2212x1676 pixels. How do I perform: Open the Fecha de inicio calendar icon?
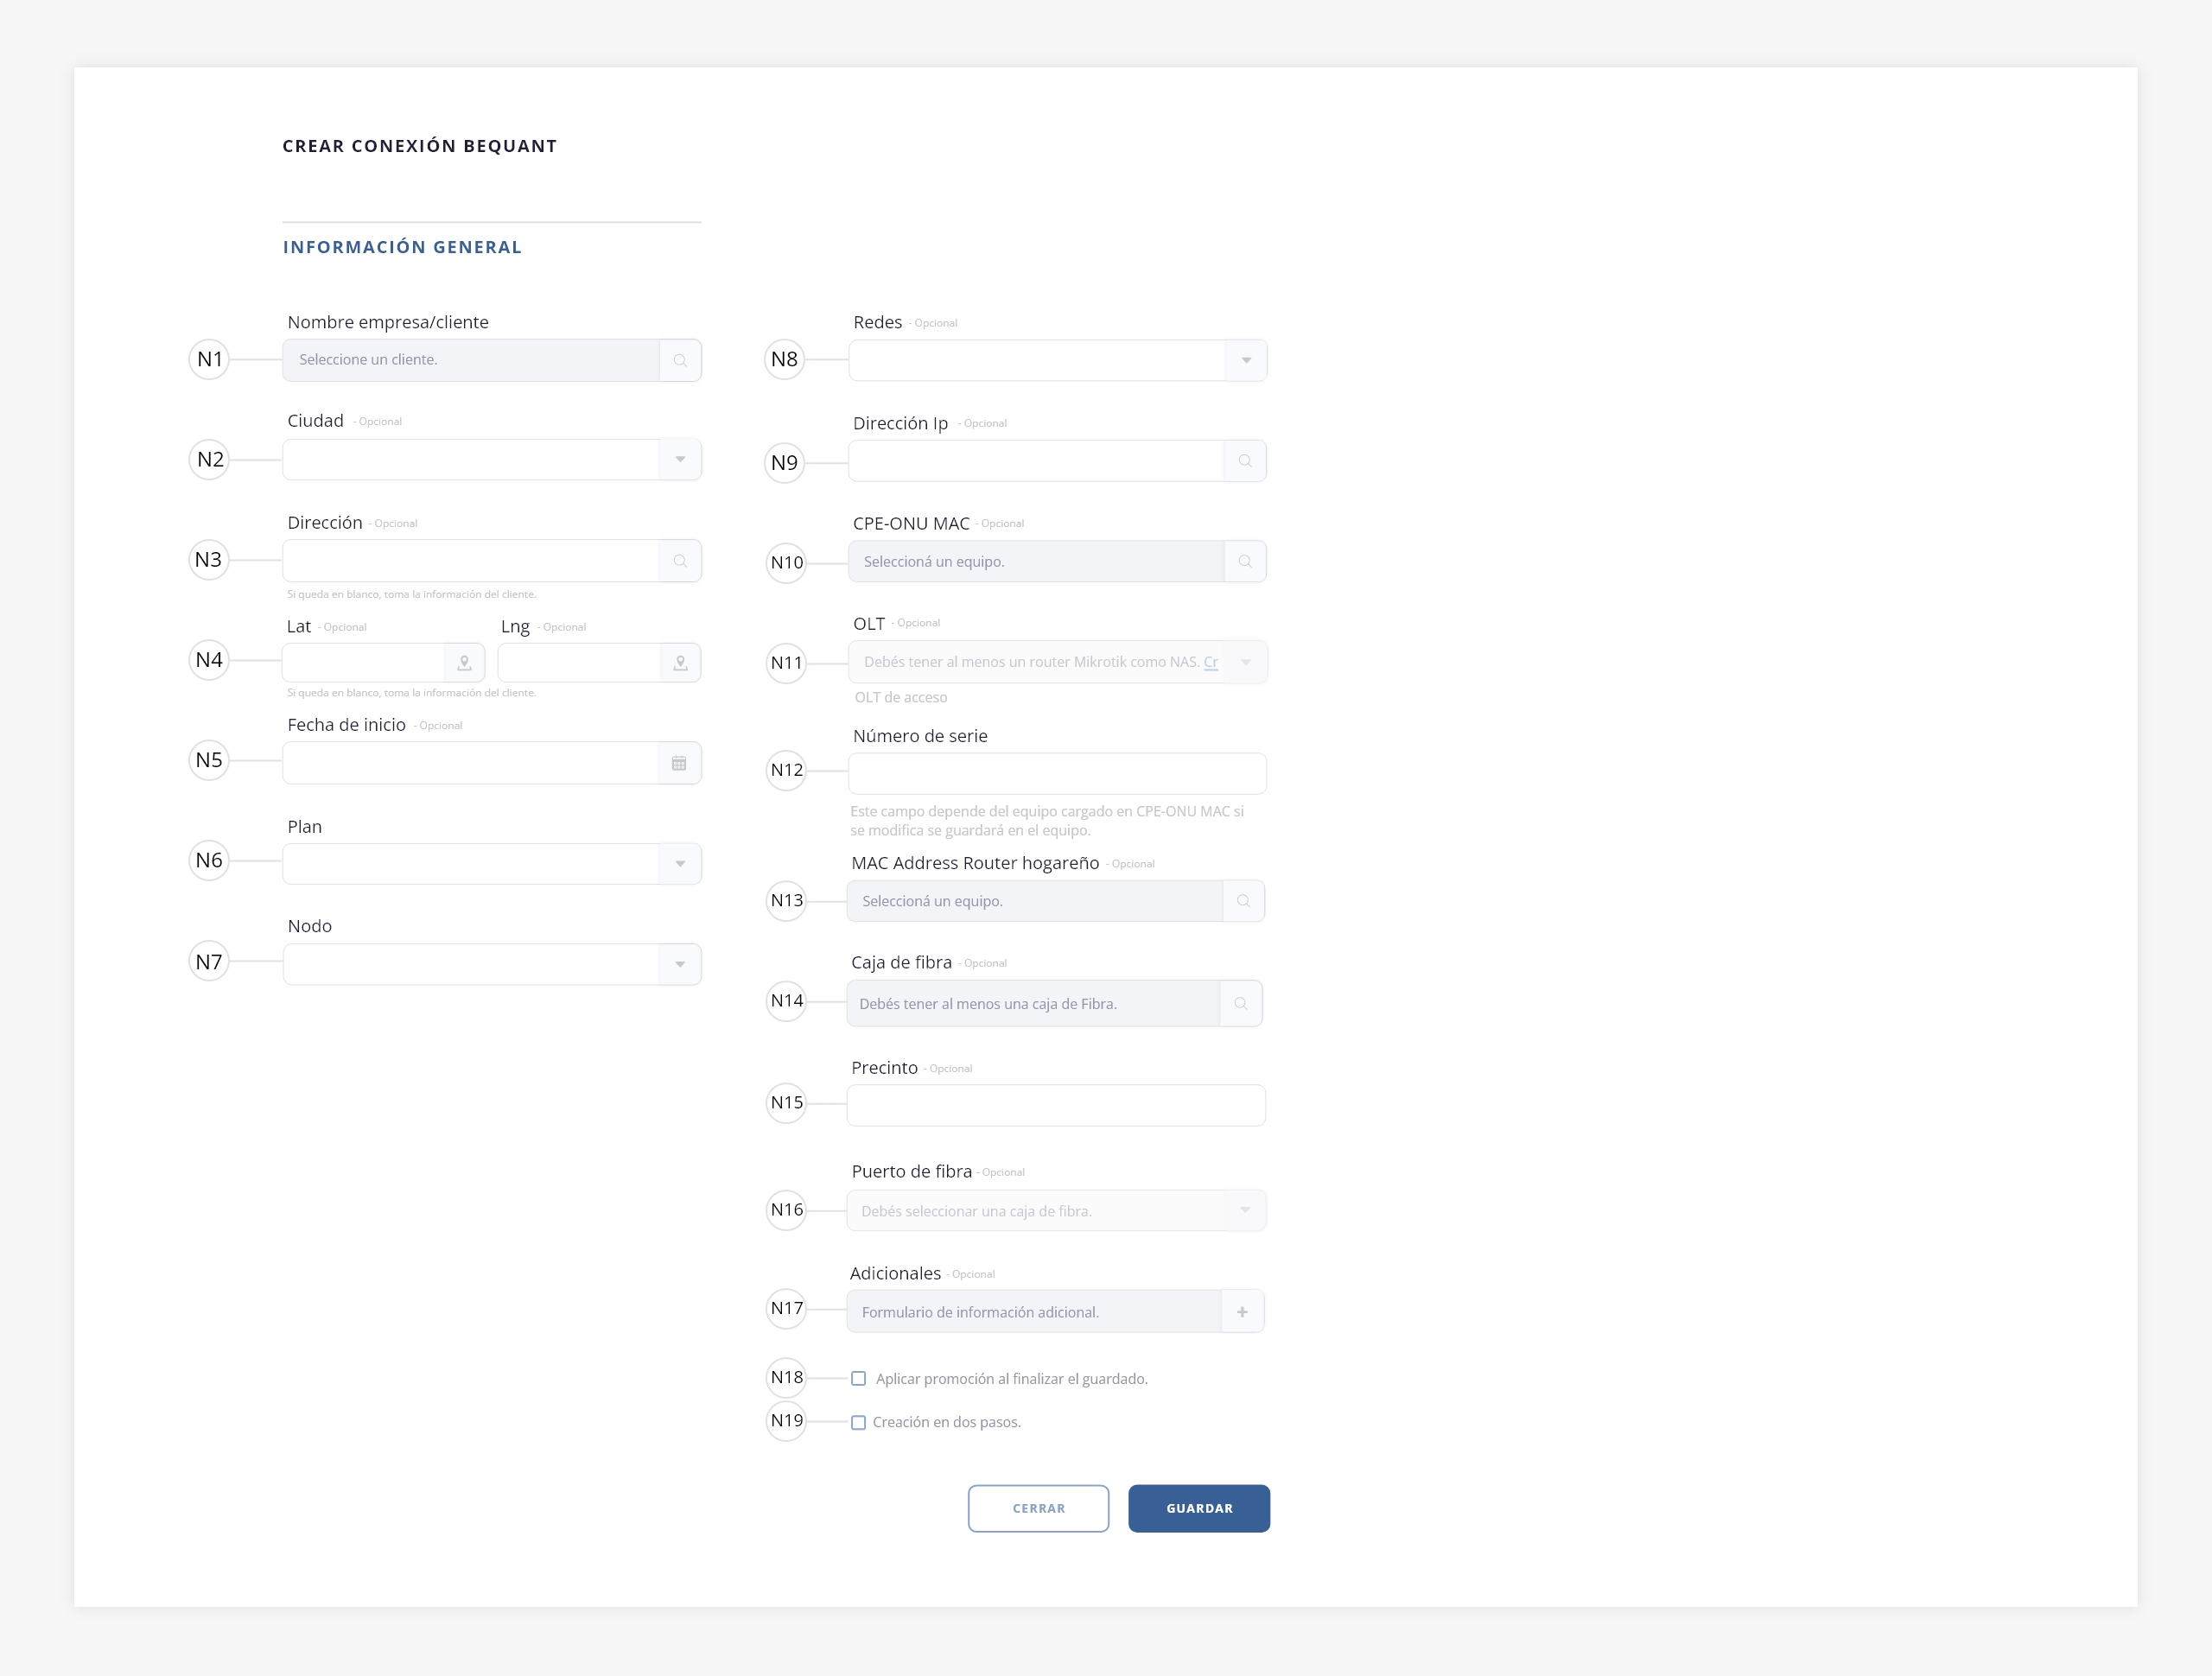[x=679, y=764]
